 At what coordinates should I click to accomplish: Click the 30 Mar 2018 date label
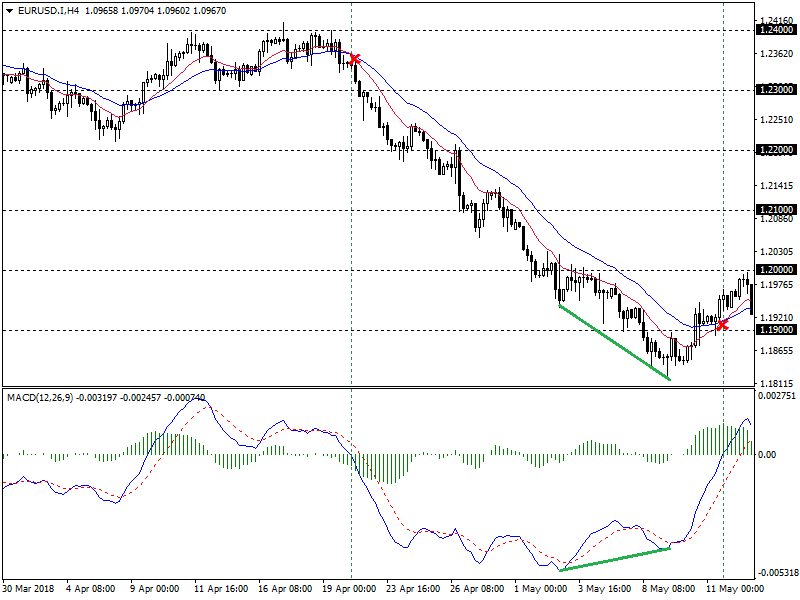click(29, 589)
